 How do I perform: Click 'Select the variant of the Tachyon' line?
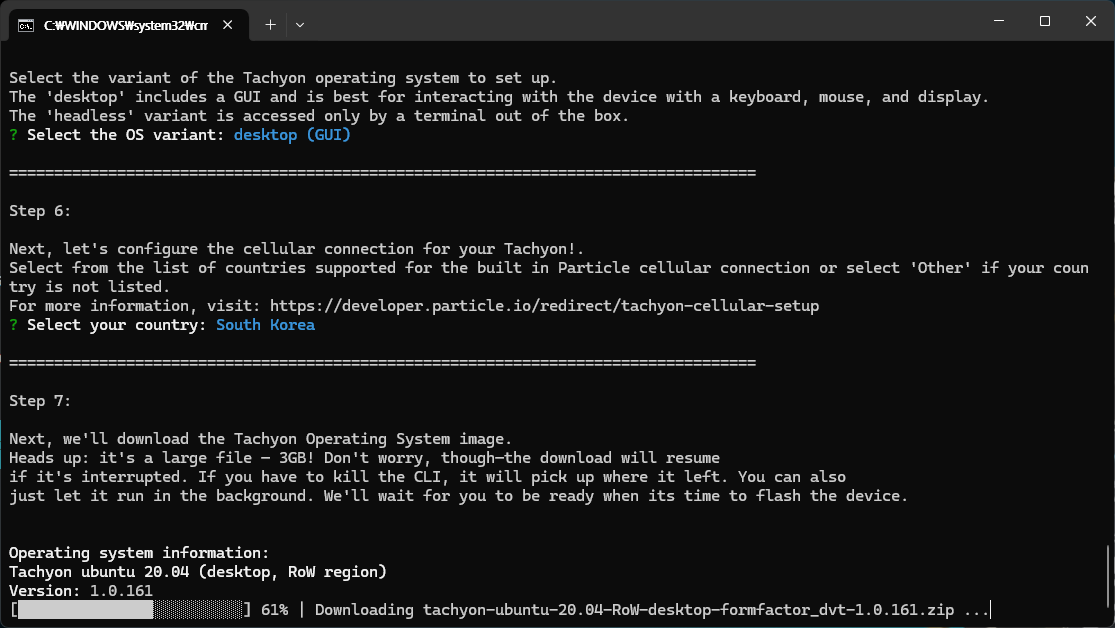click(283, 78)
